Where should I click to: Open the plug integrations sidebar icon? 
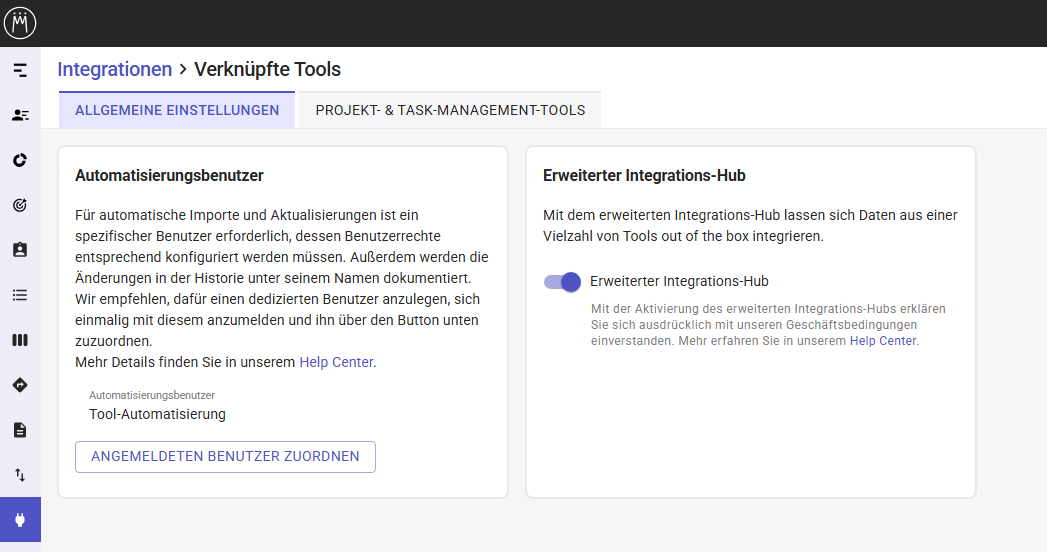point(20,519)
